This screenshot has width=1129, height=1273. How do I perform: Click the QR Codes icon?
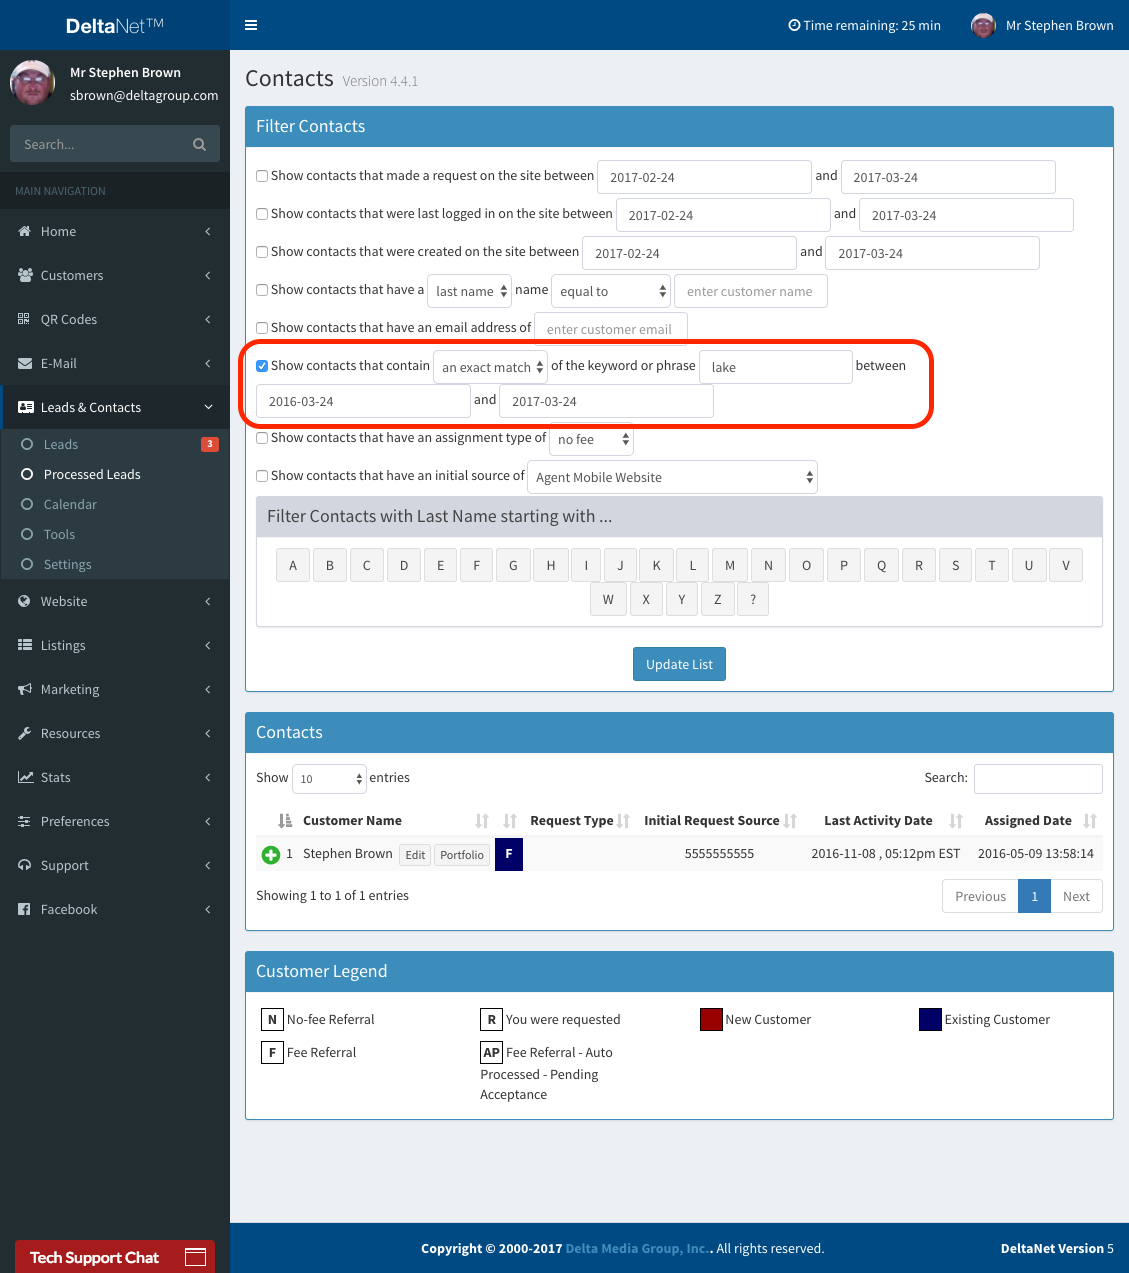(x=24, y=319)
